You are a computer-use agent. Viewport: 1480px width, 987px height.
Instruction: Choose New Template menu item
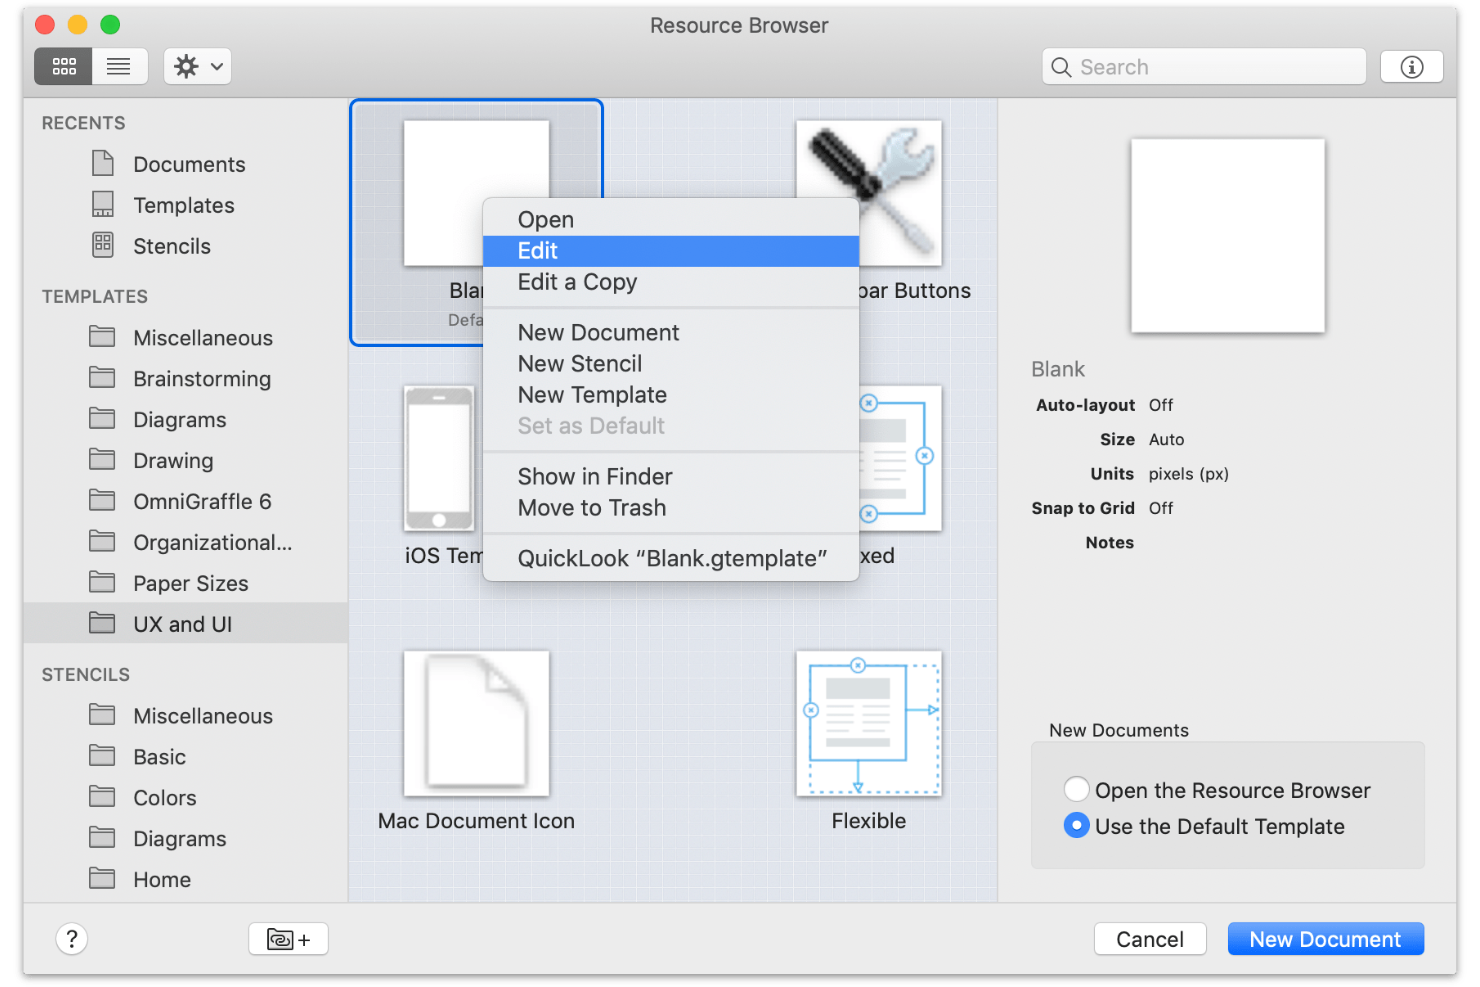coord(671,395)
